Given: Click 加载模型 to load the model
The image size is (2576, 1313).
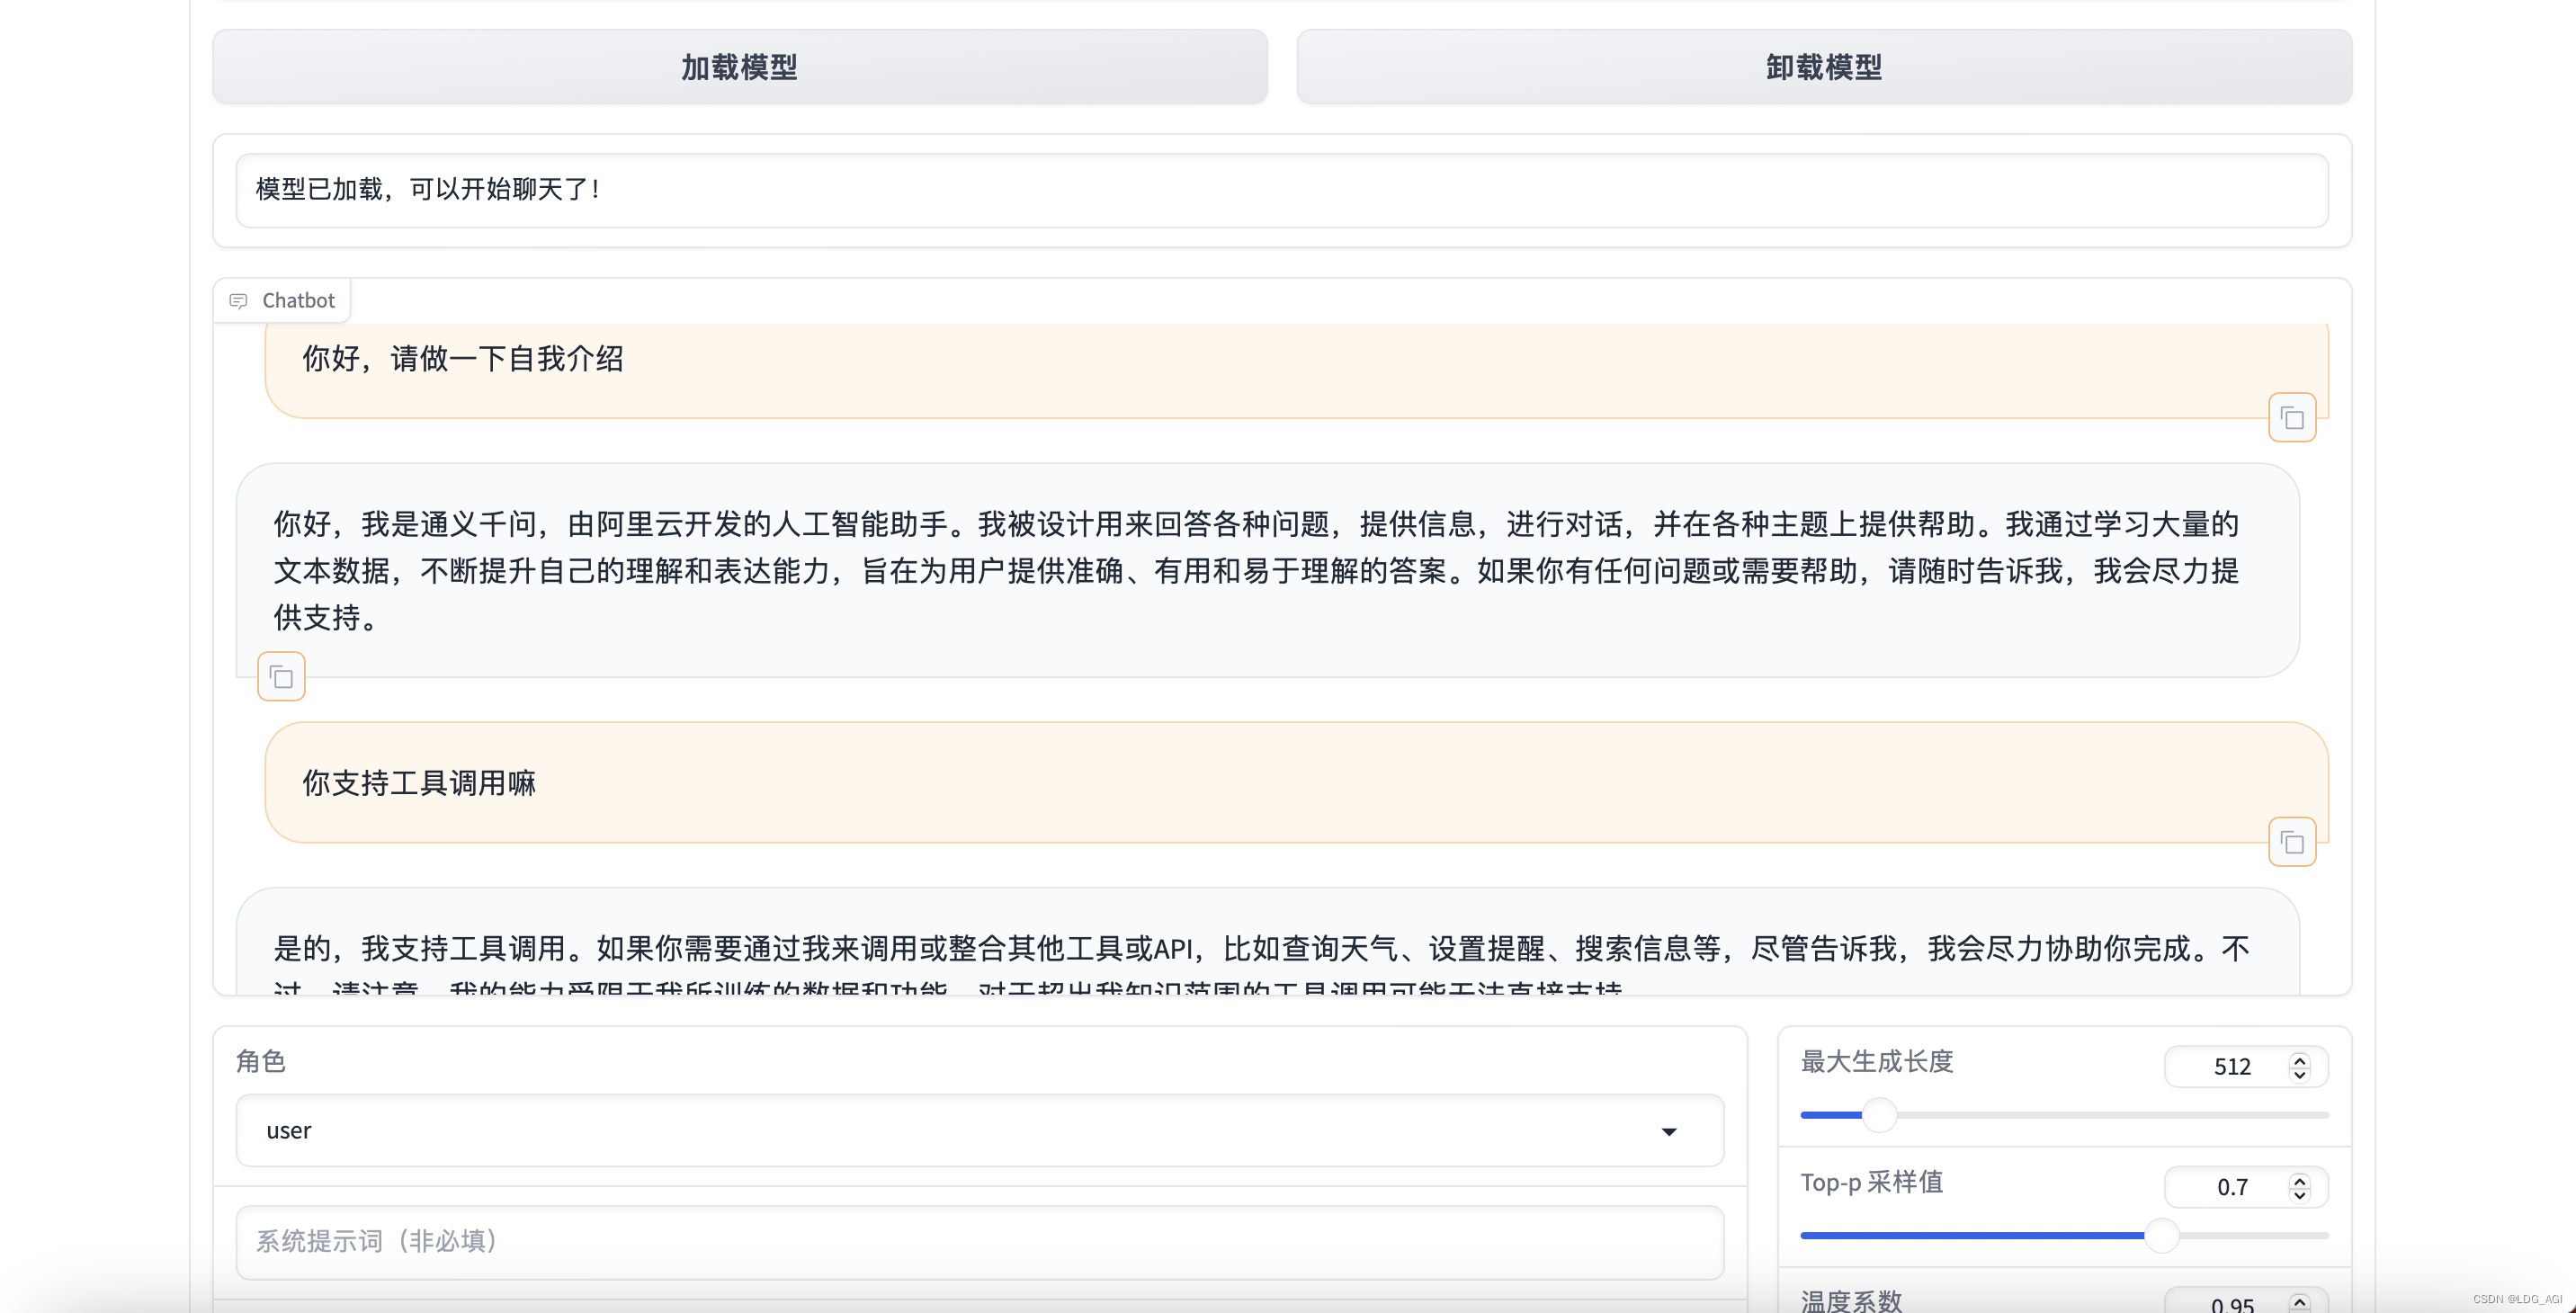Looking at the screenshot, I should (x=739, y=67).
